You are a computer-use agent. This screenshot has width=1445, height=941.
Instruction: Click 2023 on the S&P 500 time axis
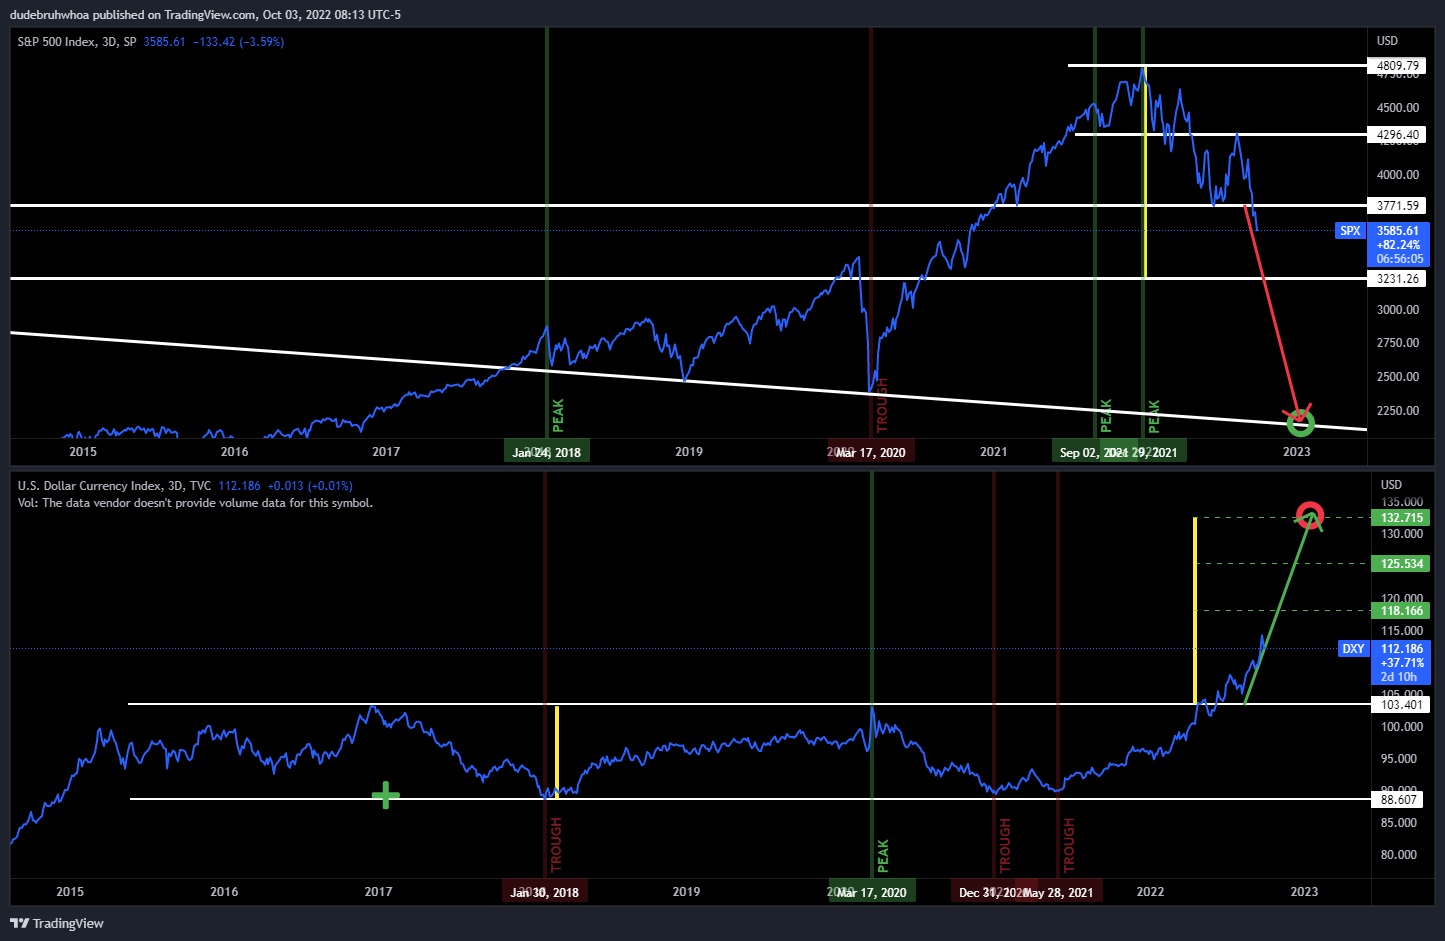click(x=1297, y=452)
